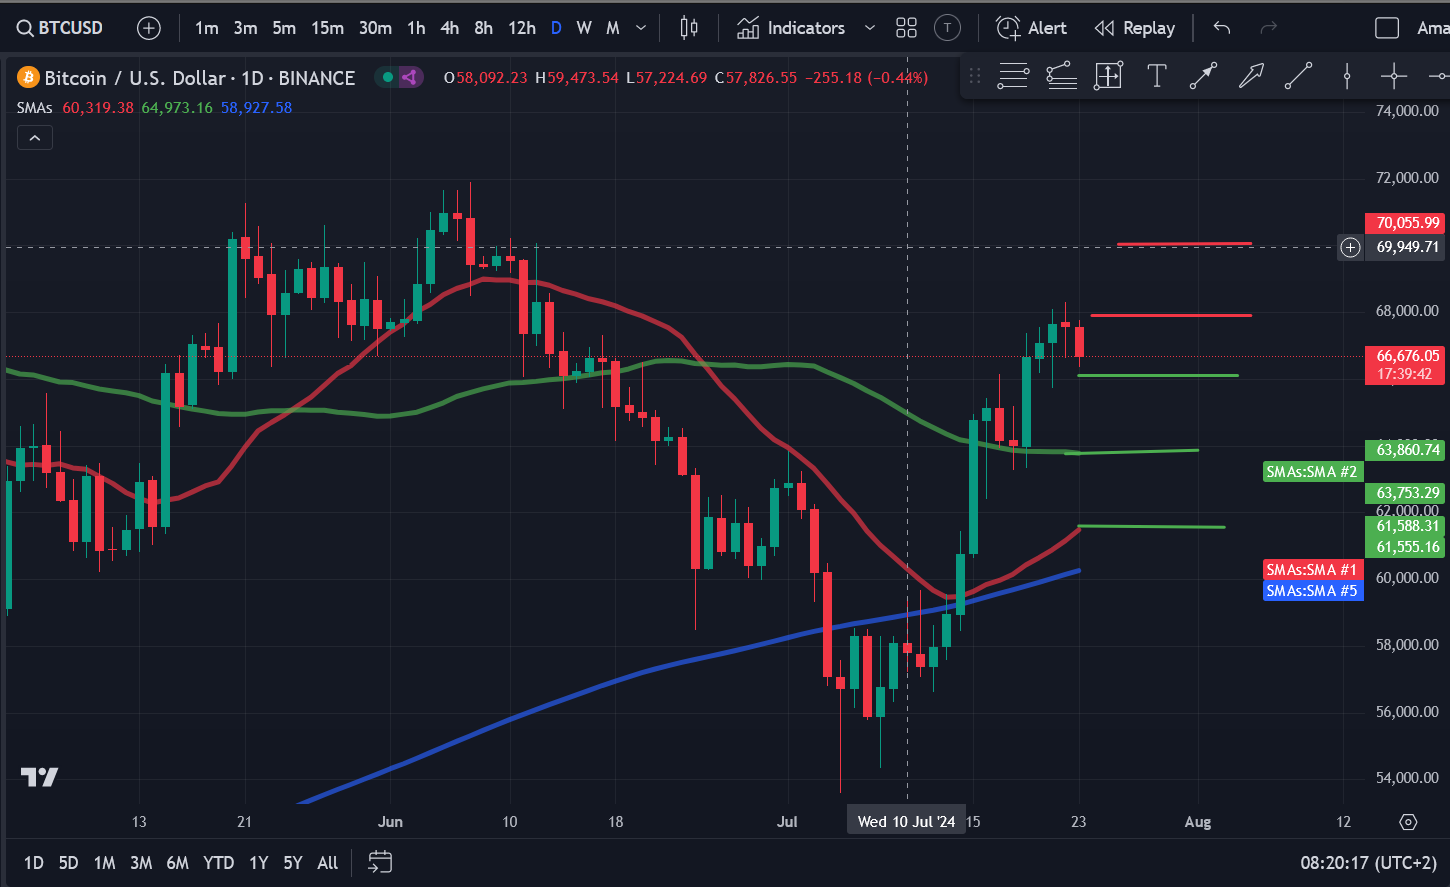1450x887 pixels.
Task: Click the SMAs:SMA #2 green label
Action: [x=1311, y=471]
